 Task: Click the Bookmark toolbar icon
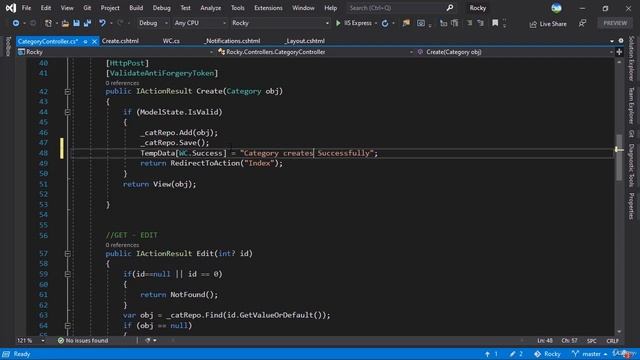[x=495, y=23]
